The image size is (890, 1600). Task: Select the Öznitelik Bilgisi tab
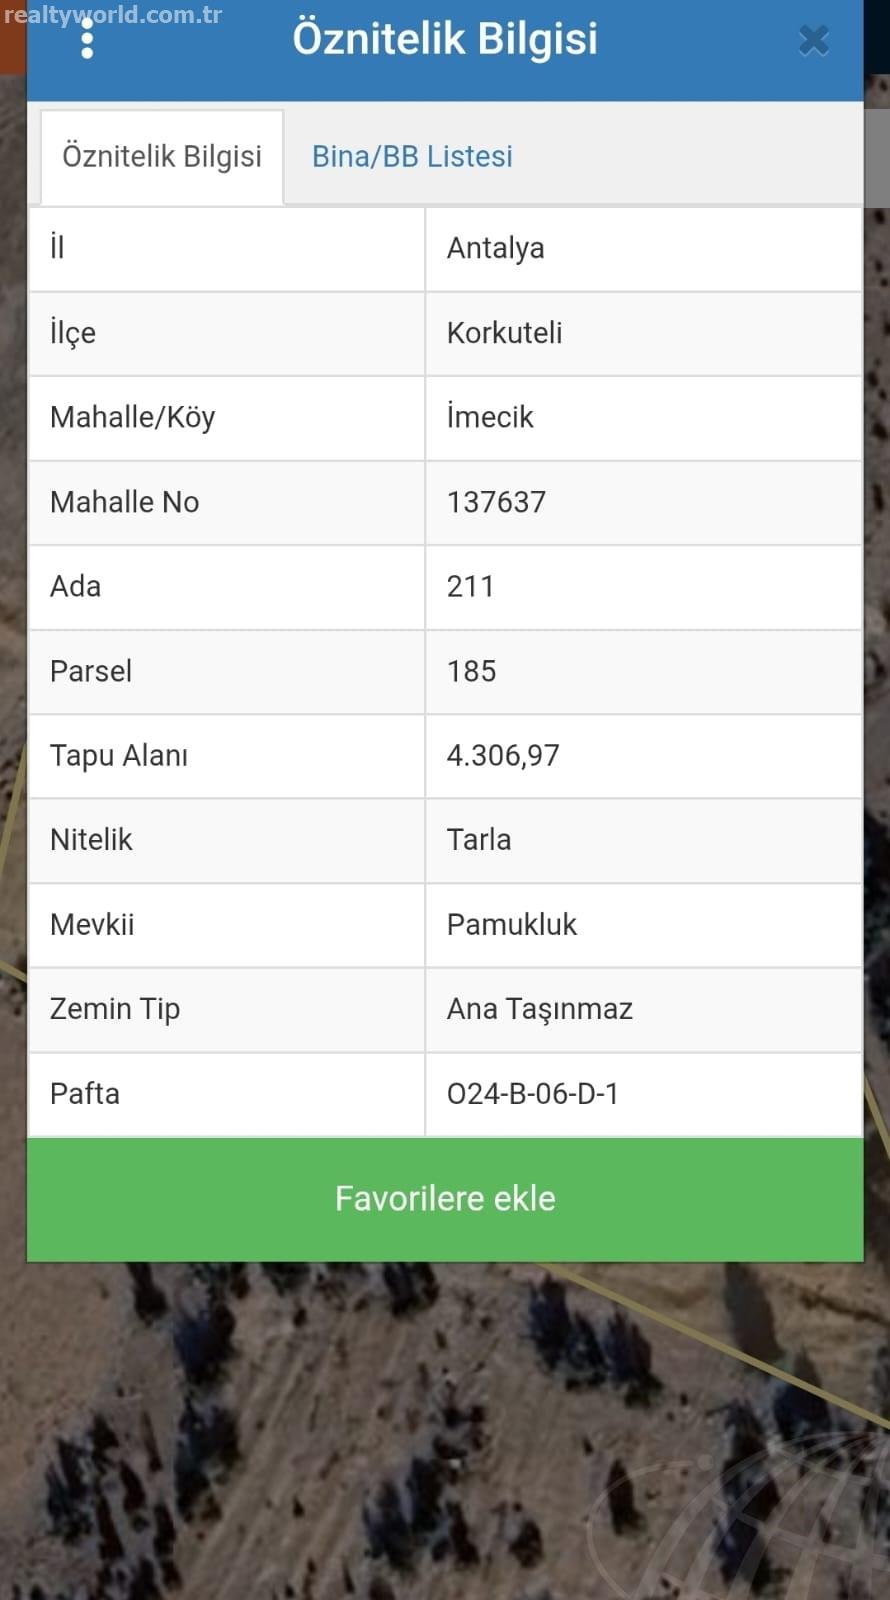point(162,157)
